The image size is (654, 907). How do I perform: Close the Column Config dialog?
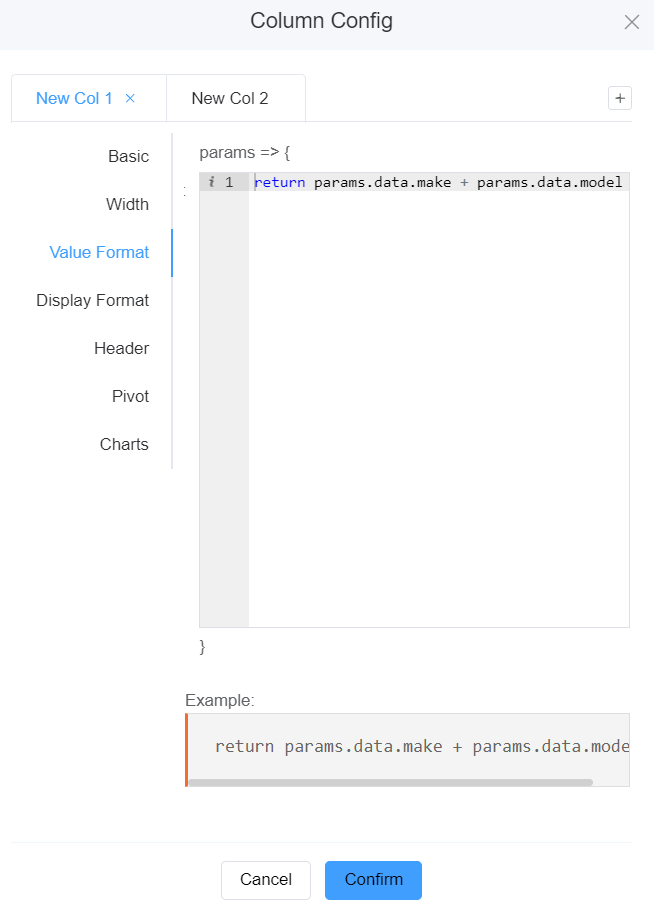pyautogui.click(x=631, y=22)
